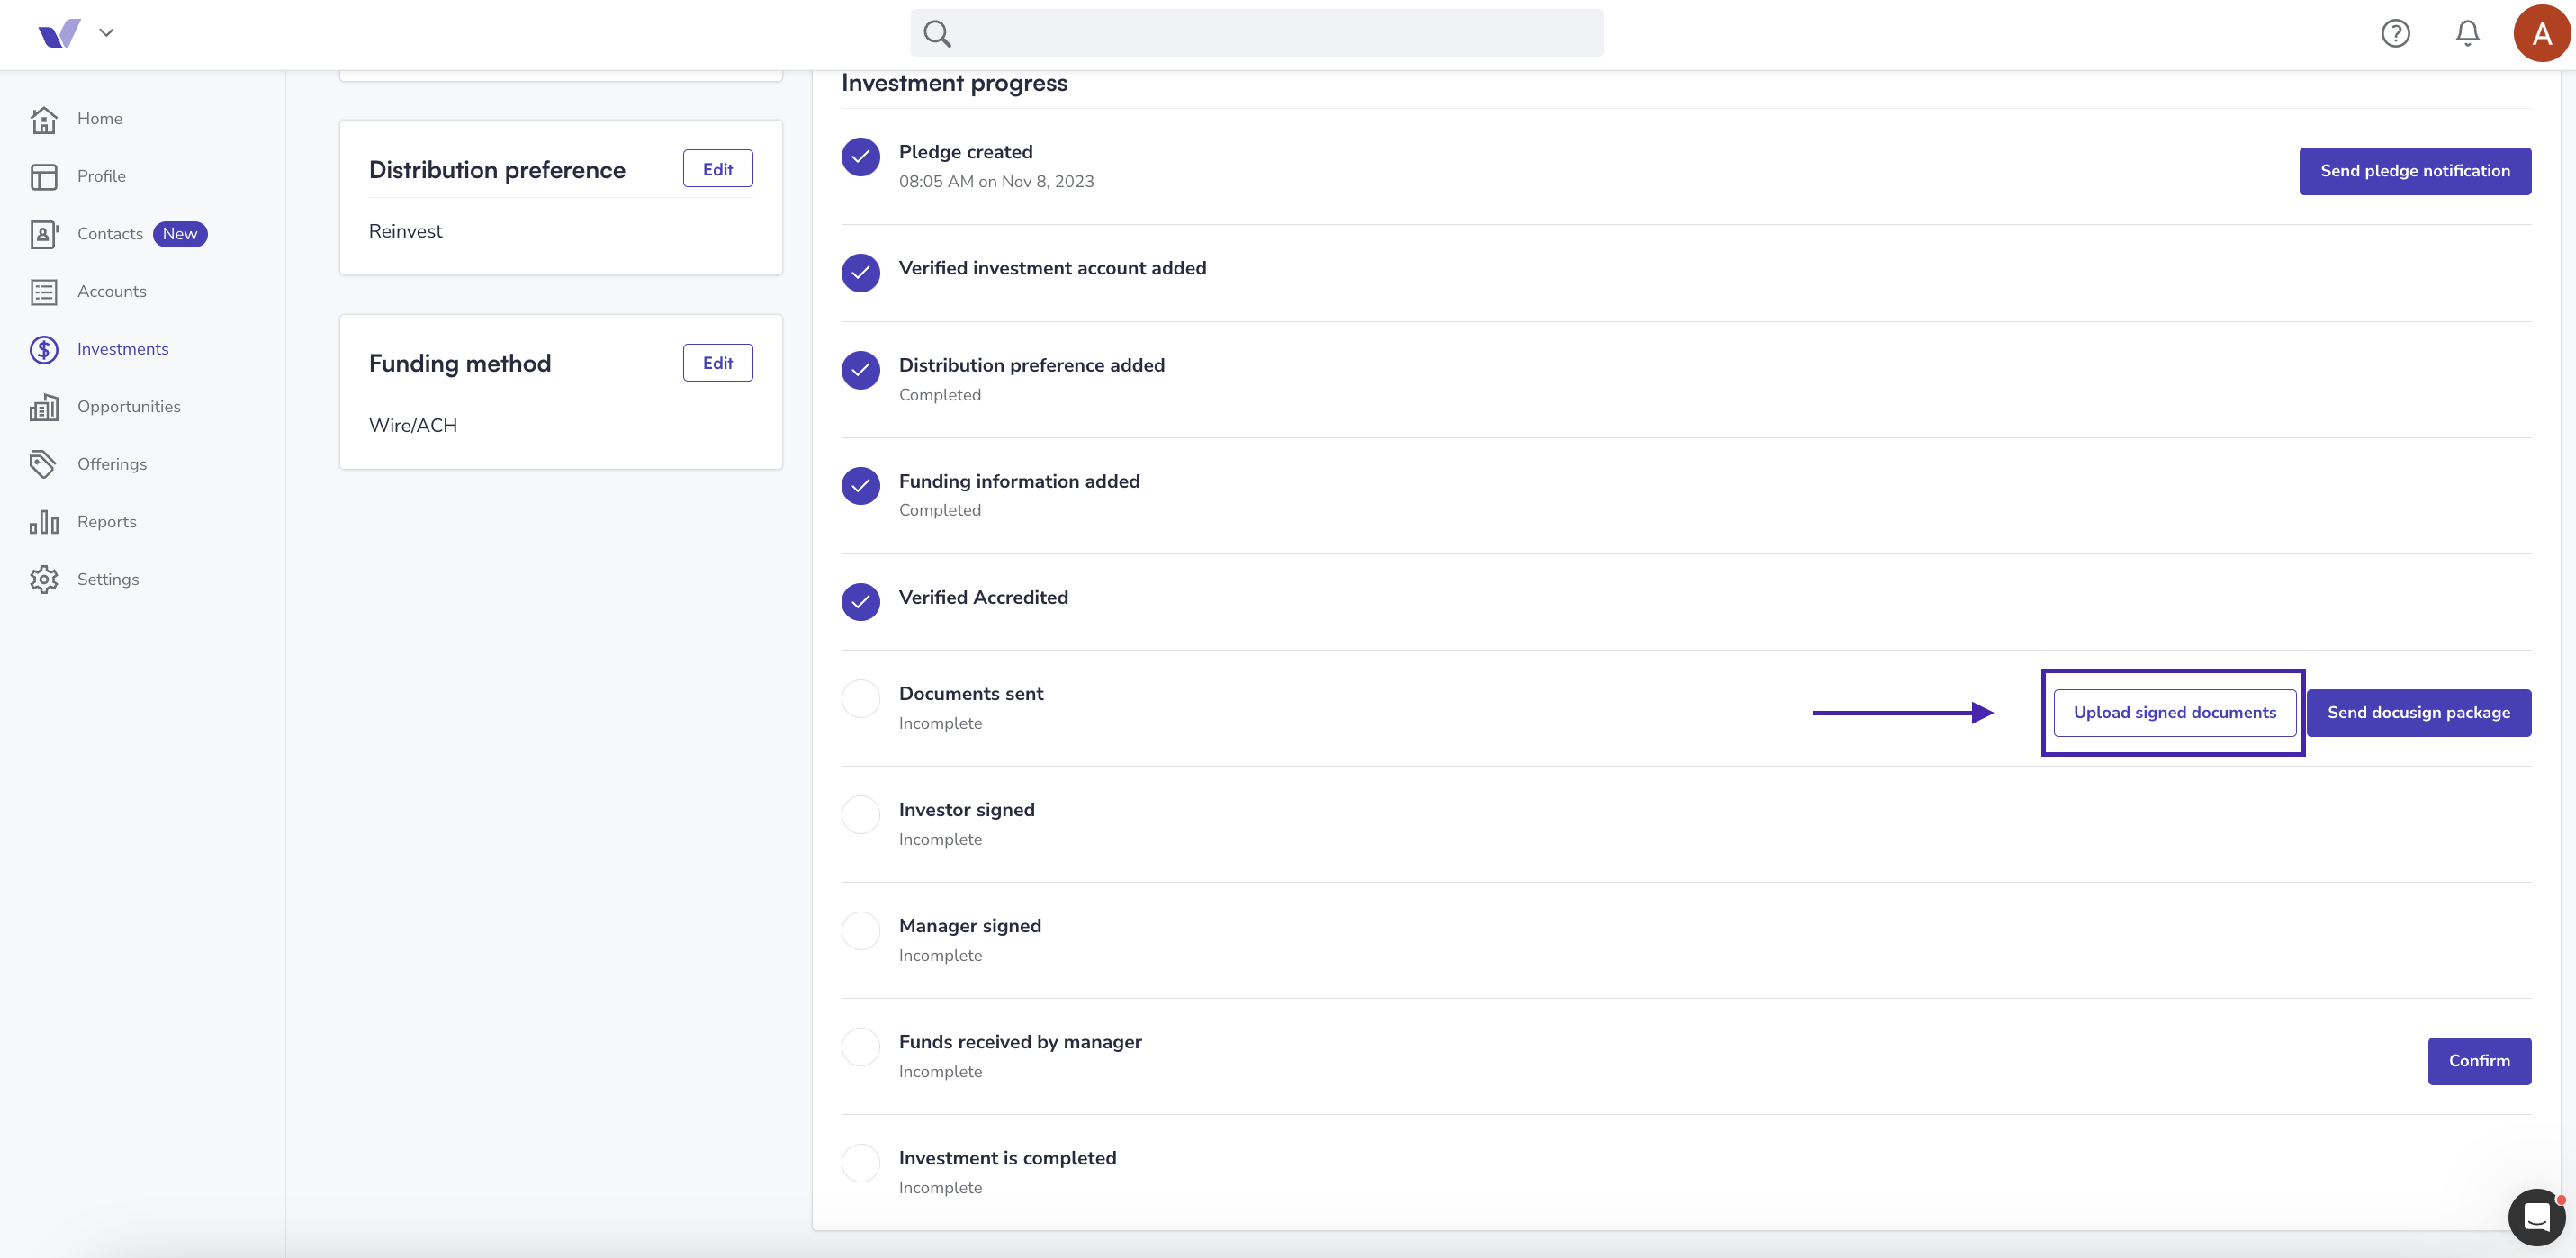This screenshot has width=2576, height=1258.
Task: Open Settings in sidebar
Action: coord(107,580)
